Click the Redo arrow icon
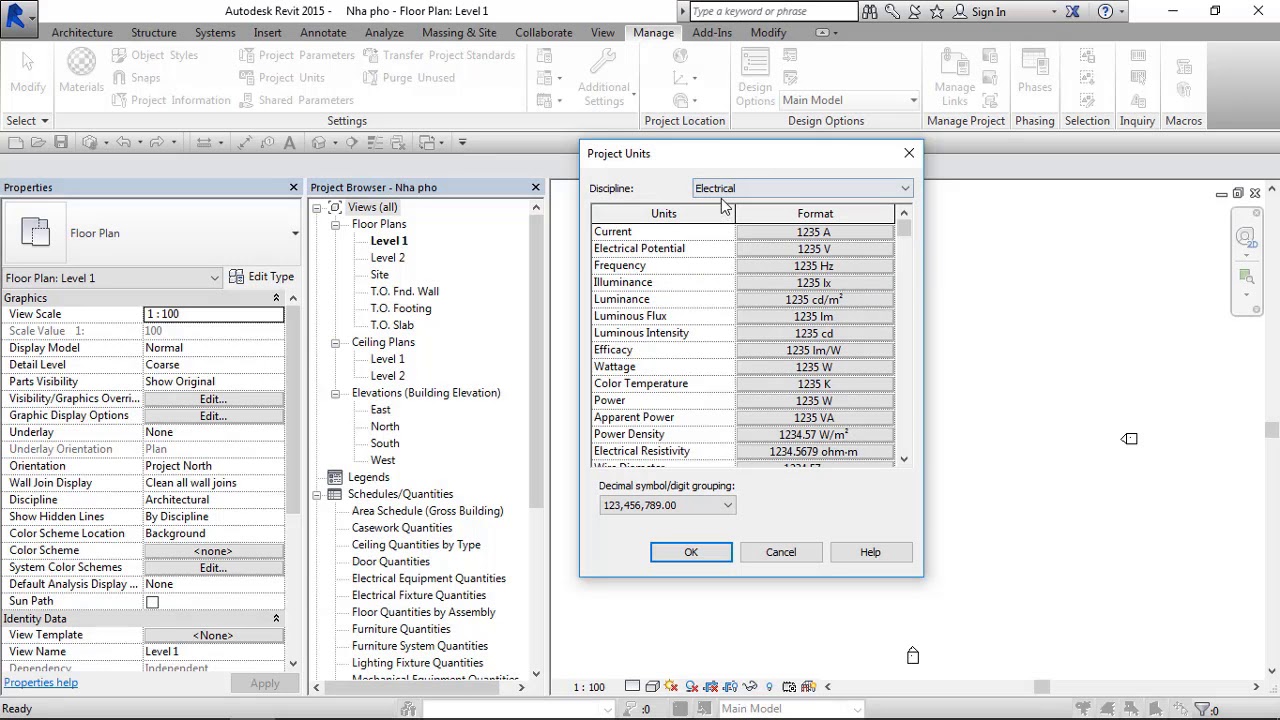The height and width of the screenshot is (720, 1280). click(x=157, y=143)
